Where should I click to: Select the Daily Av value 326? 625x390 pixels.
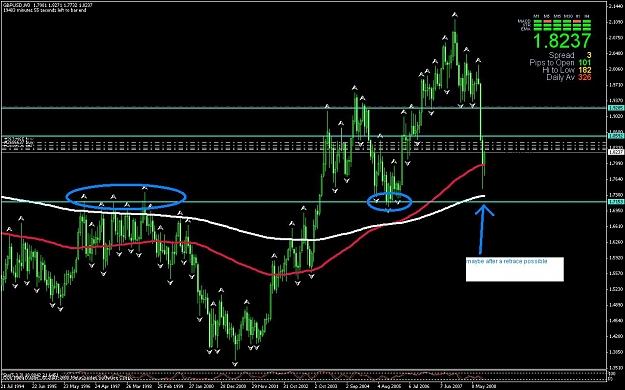[x=585, y=77]
